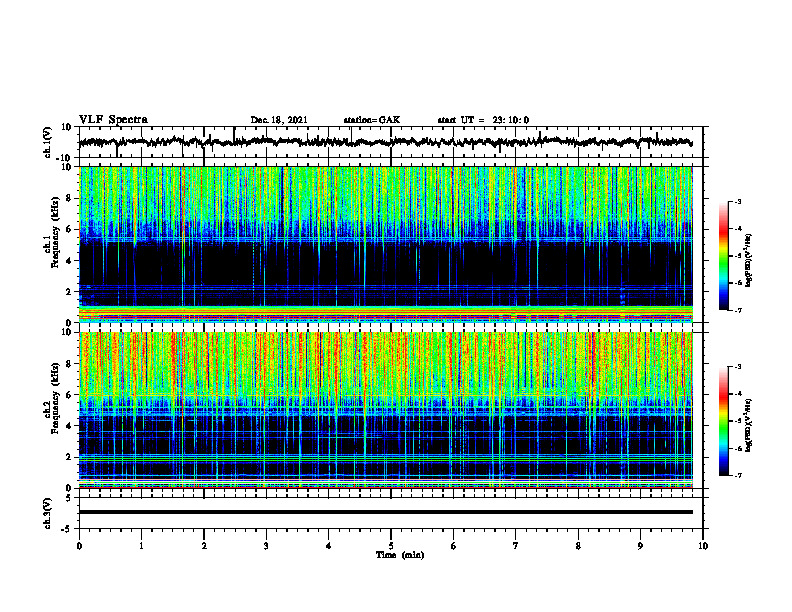Viewport: 792px width, 612px height.
Task: Click the ch.2 "Frequency (kHz)" axis label
Action: pos(56,398)
